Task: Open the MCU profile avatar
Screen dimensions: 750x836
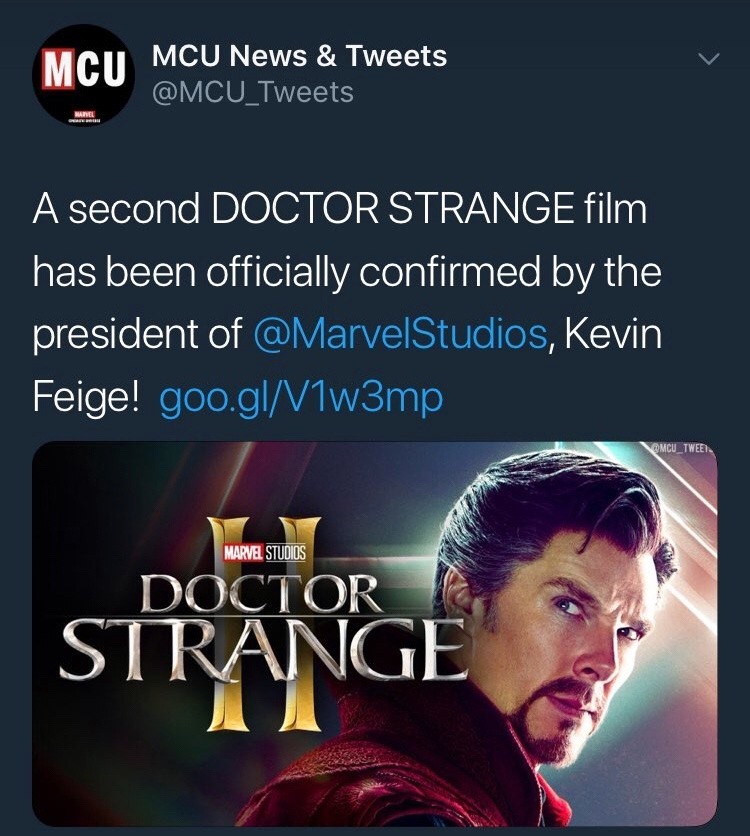Action: [x=85, y=78]
